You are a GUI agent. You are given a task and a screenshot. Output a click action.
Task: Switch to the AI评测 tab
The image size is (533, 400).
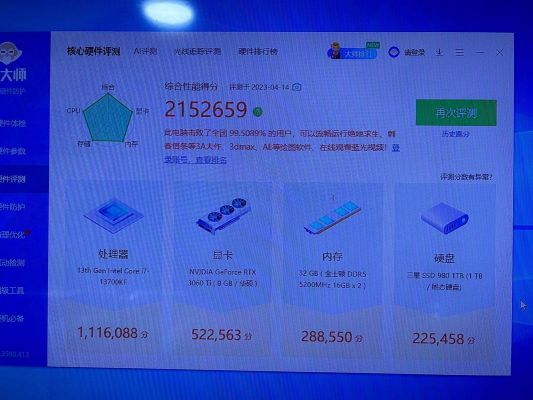[145, 51]
